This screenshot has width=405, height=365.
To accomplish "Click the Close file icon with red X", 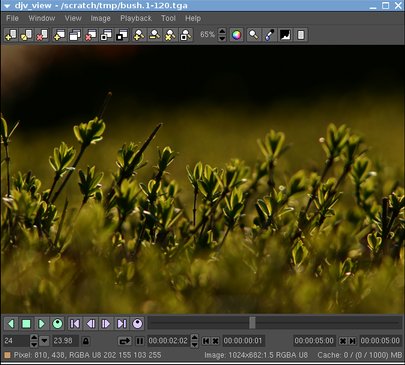I will [42, 35].
